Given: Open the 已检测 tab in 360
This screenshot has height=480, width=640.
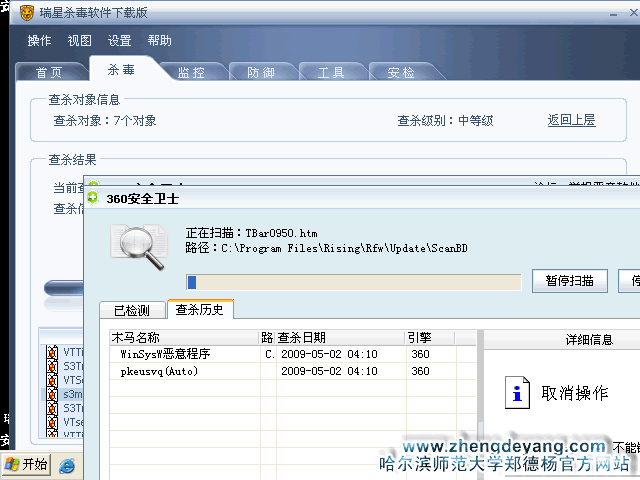Looking at the screenshot, I should (x=132, y=310).
